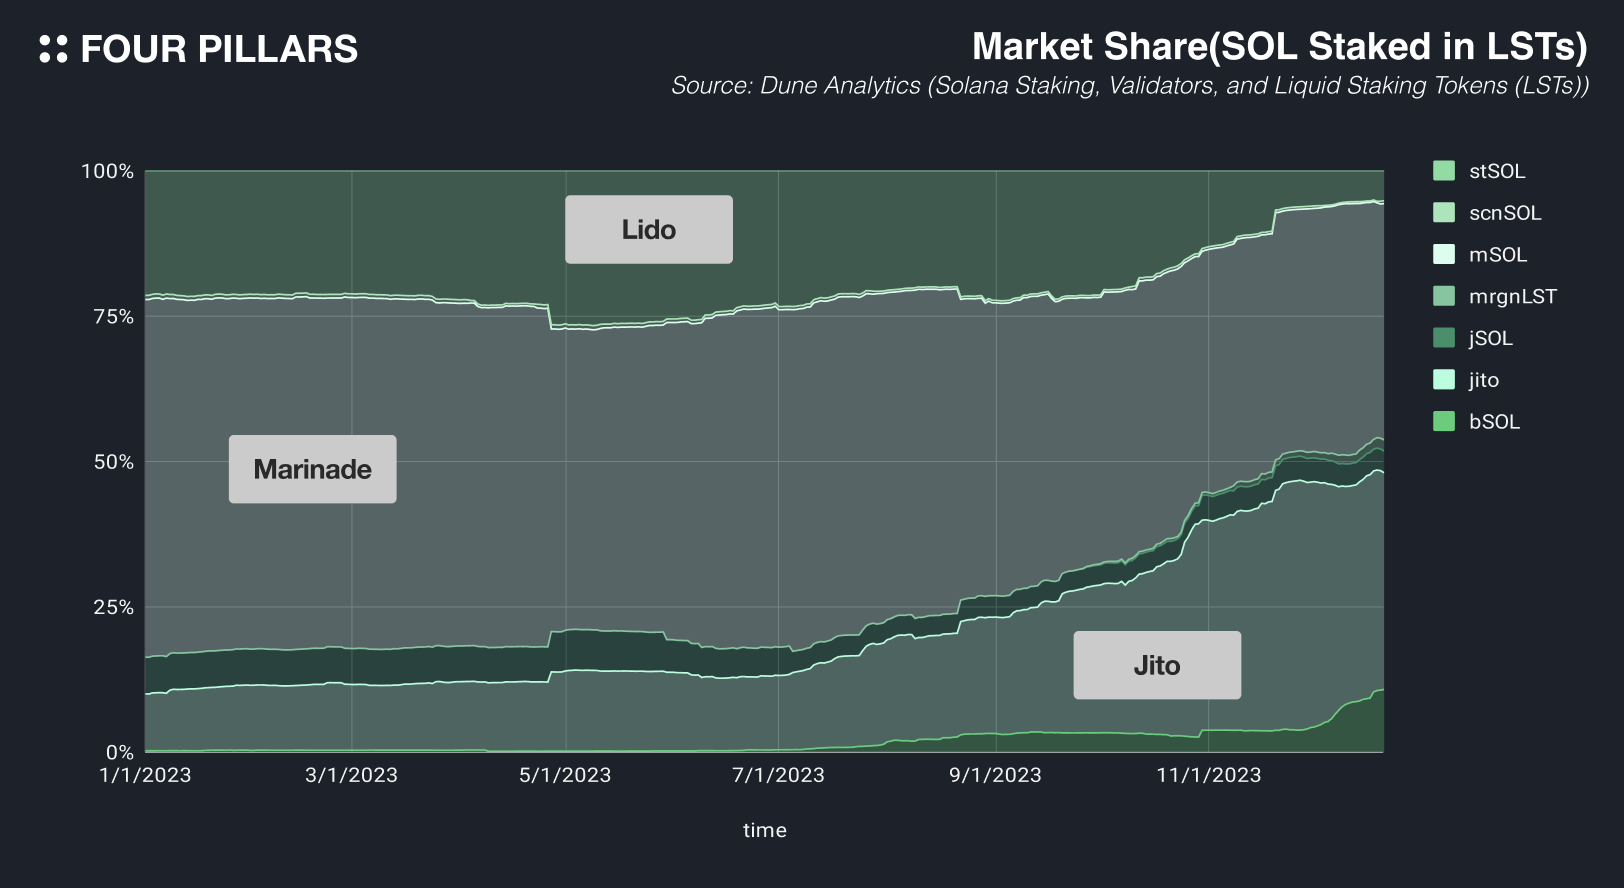Click the 'time' x-axis title

click(x=764, y=830)
